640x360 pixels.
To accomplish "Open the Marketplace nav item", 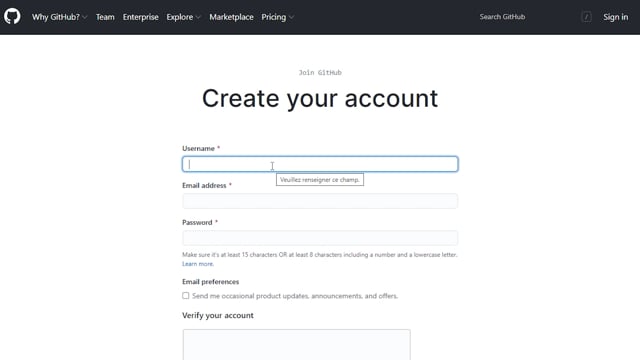I will 231,17.
